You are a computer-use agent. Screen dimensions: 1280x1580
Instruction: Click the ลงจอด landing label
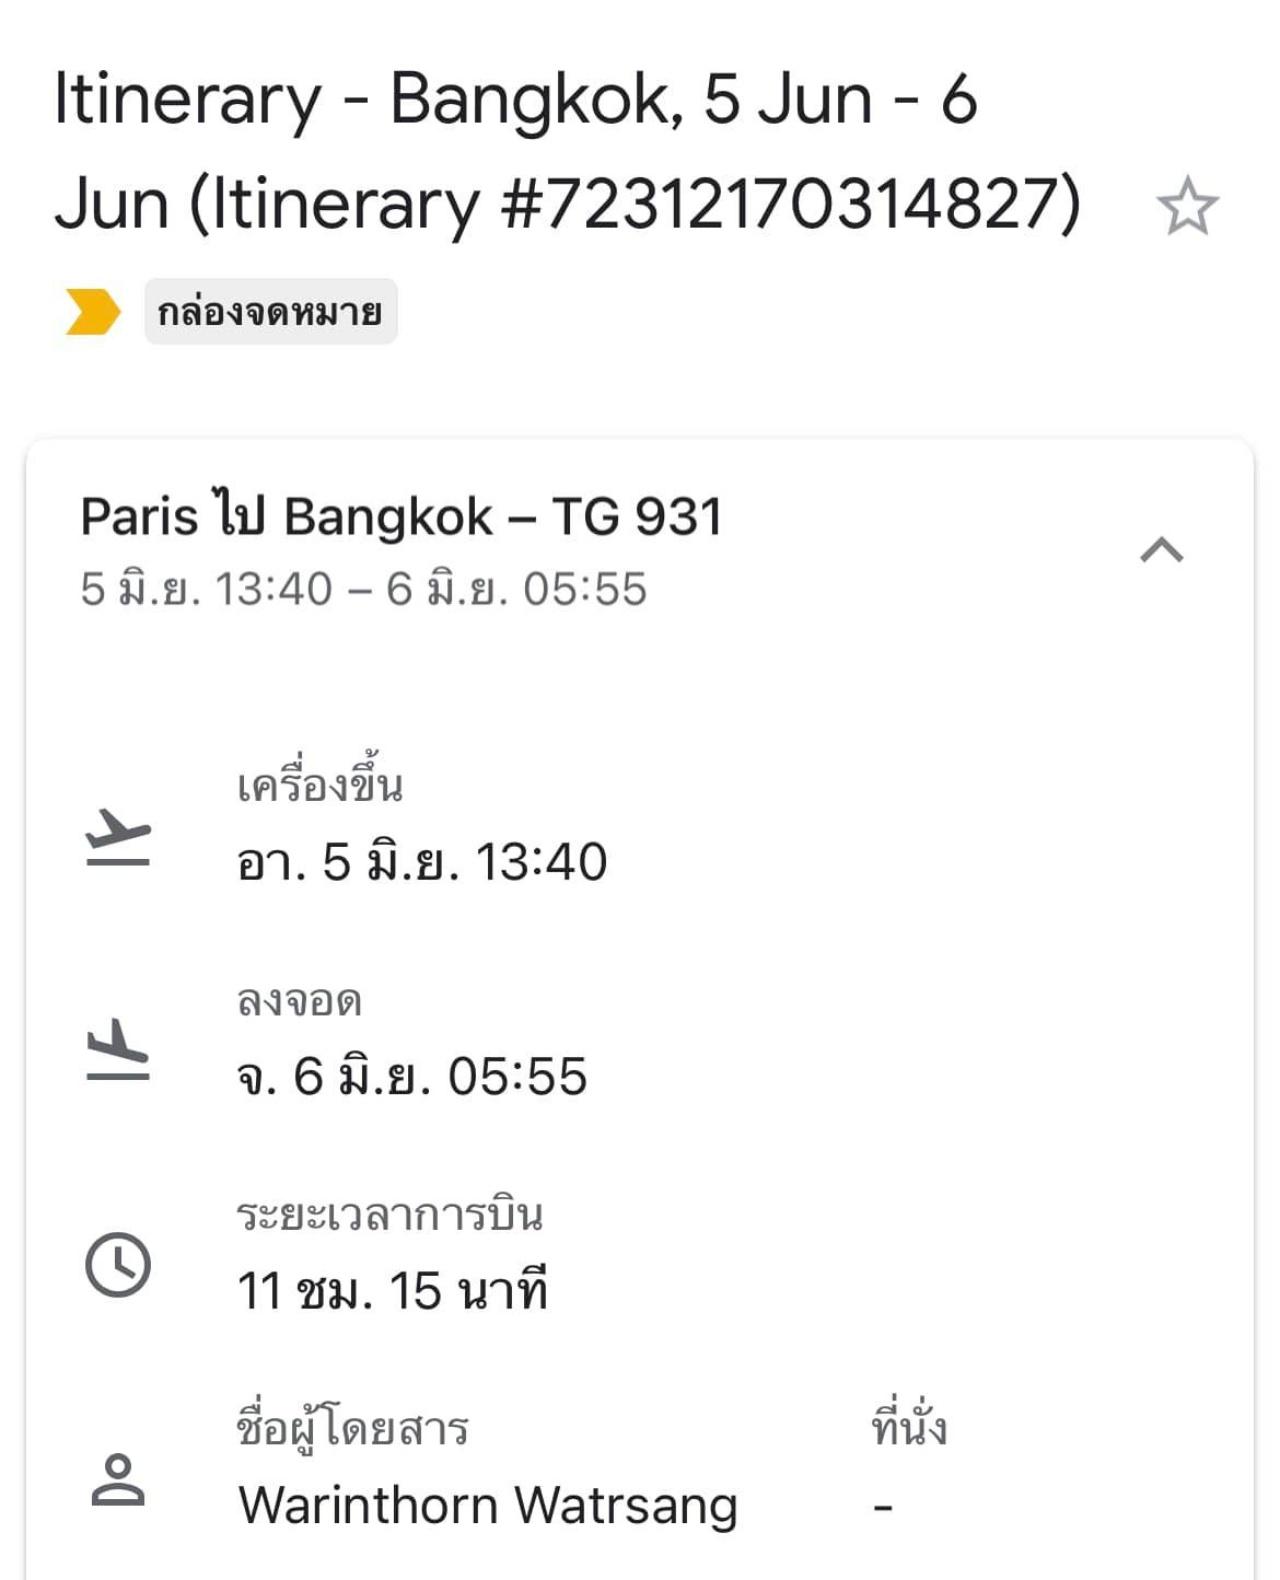299,1001
